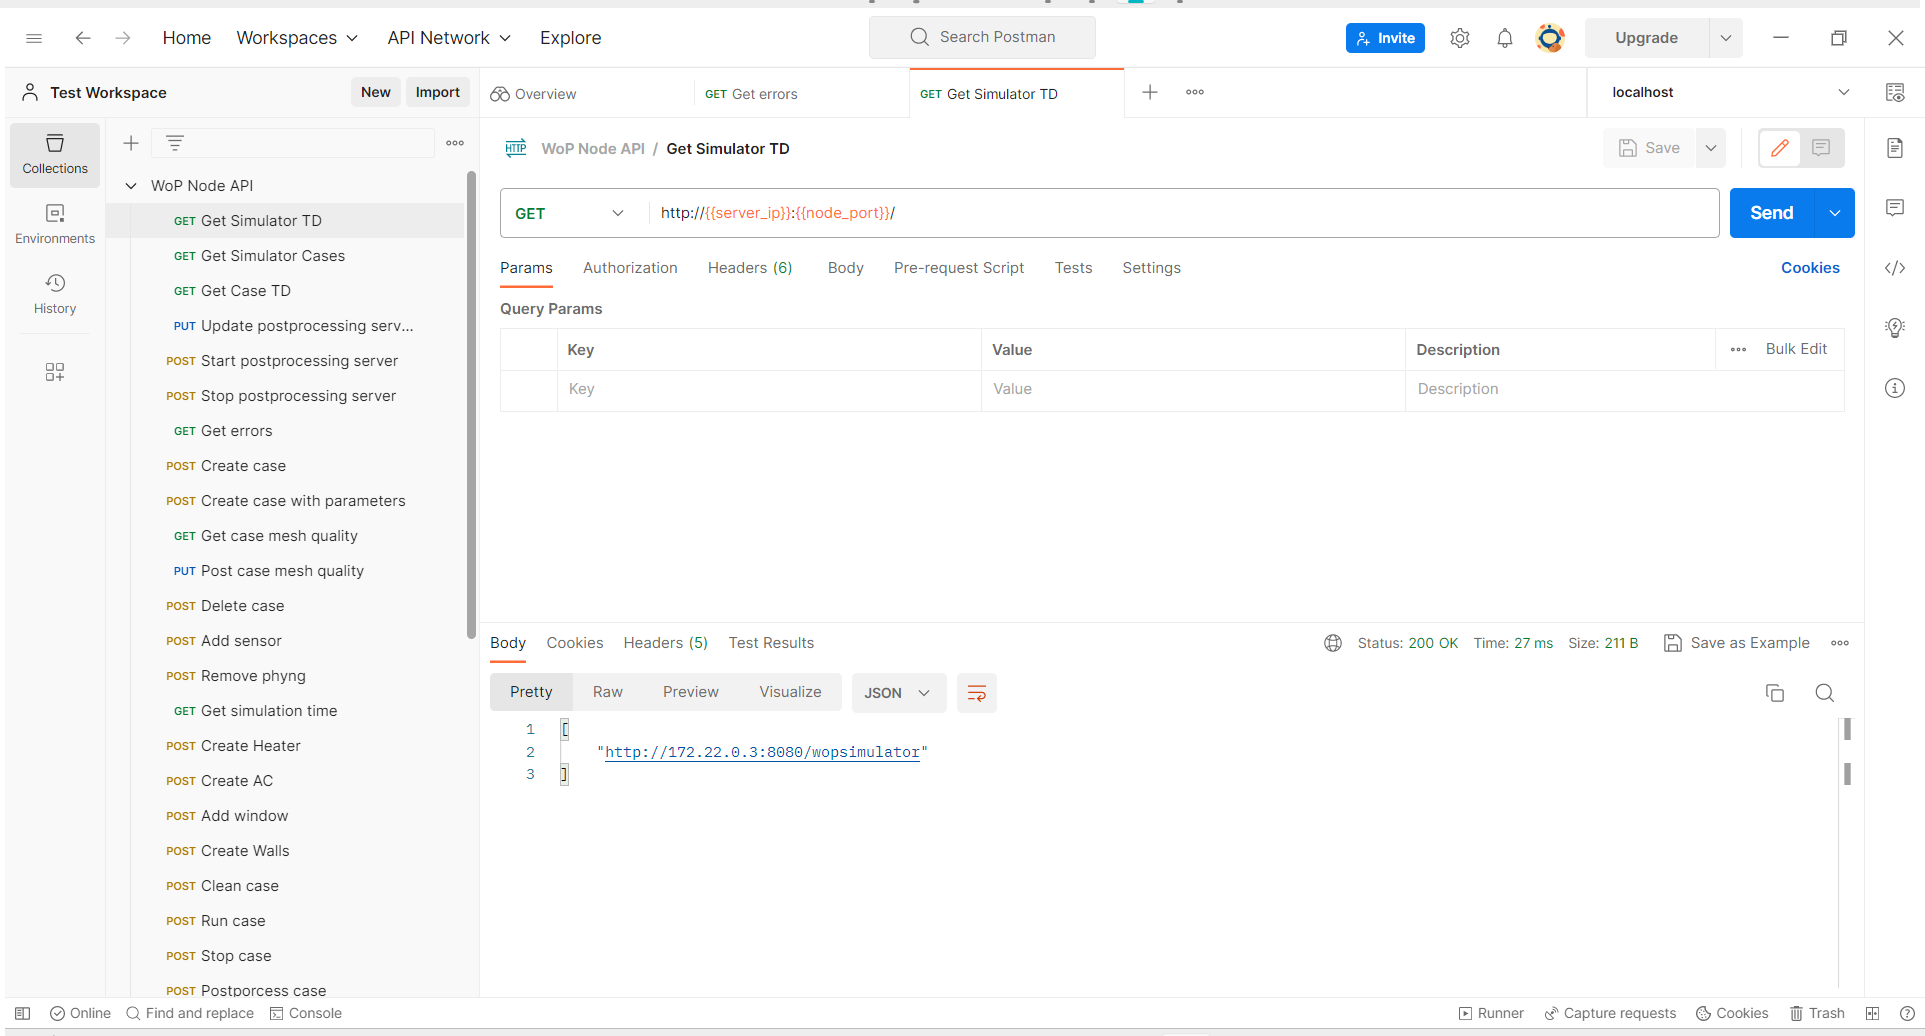Screen dimensions: 1925x1036
Task: Open the configure workspace sidebar icon
Action: tap(55, 372)
